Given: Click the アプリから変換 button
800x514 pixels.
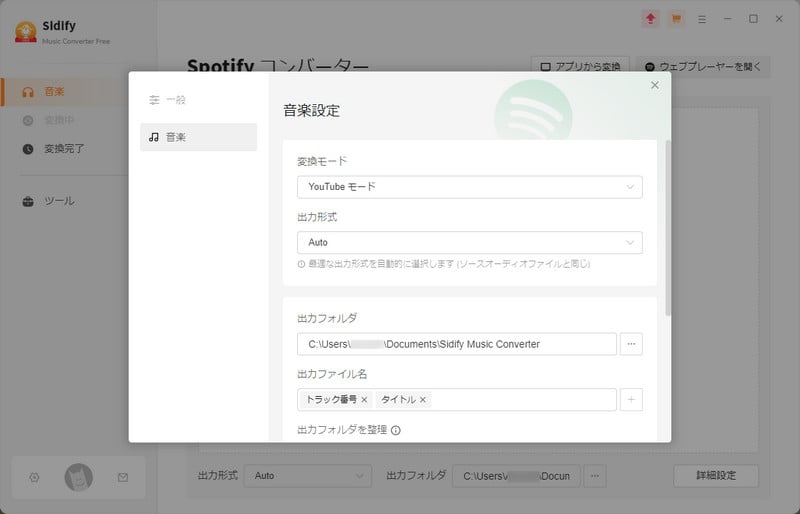Looking at the screenshot, I should (580, 67).
